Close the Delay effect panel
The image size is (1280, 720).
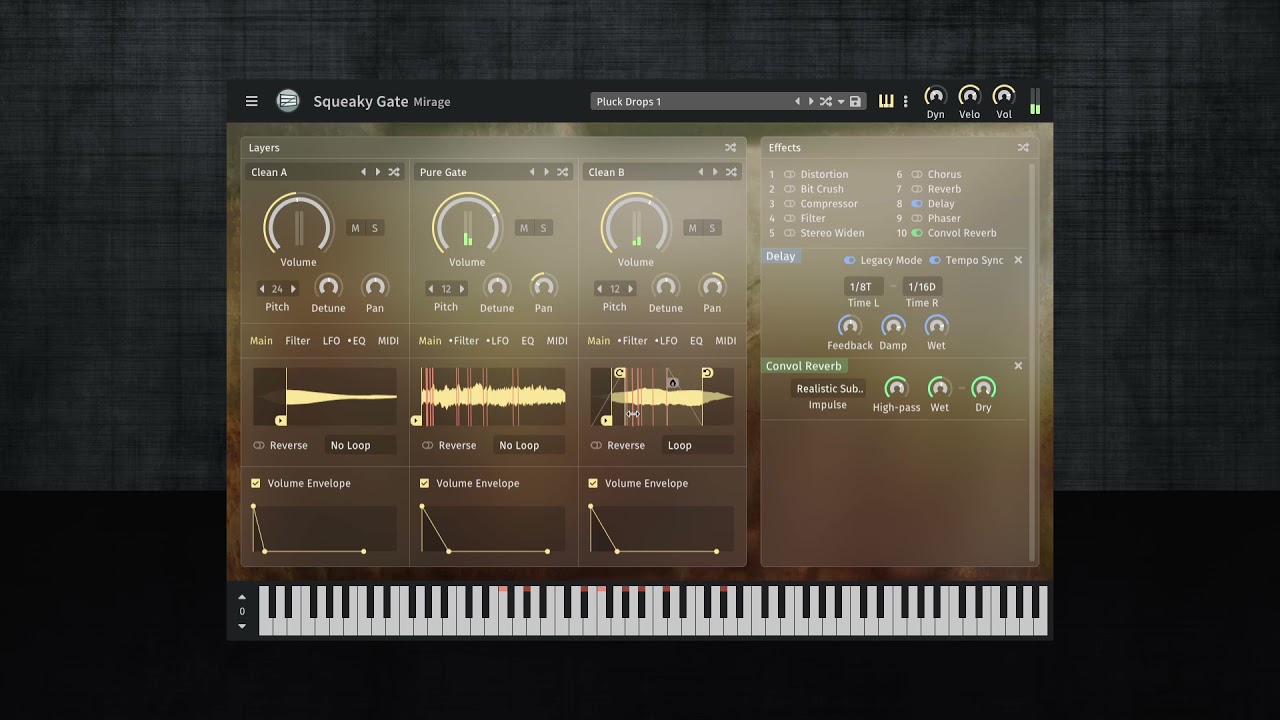point(1018,260)
